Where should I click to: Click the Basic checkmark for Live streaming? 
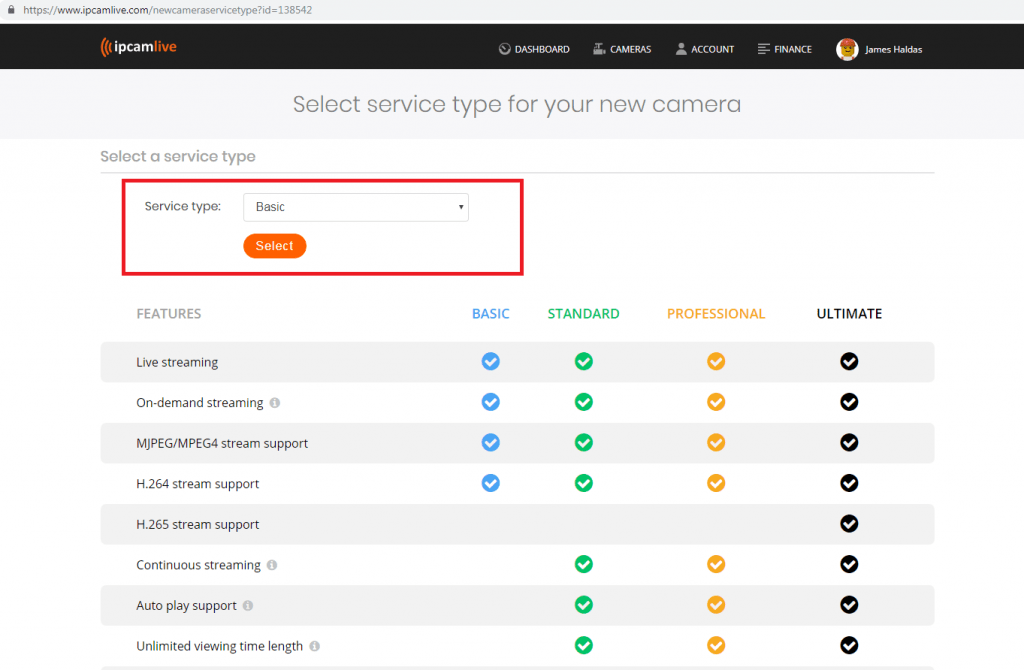point(490,362)
